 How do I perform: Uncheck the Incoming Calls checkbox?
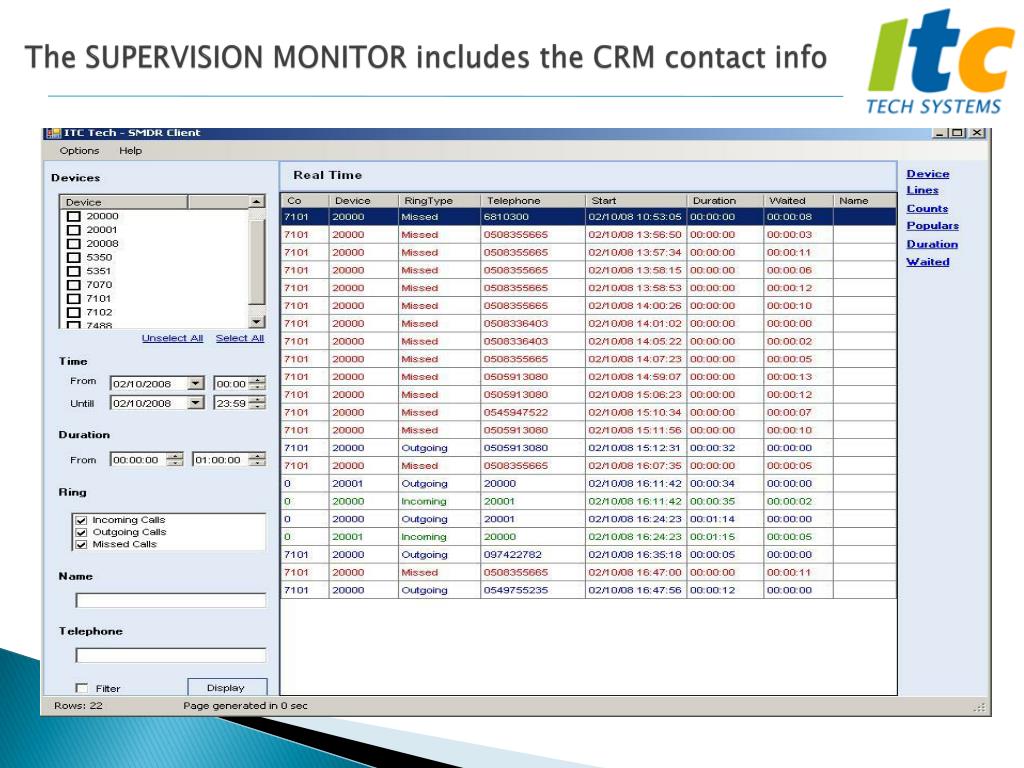(x=82, y=520)
